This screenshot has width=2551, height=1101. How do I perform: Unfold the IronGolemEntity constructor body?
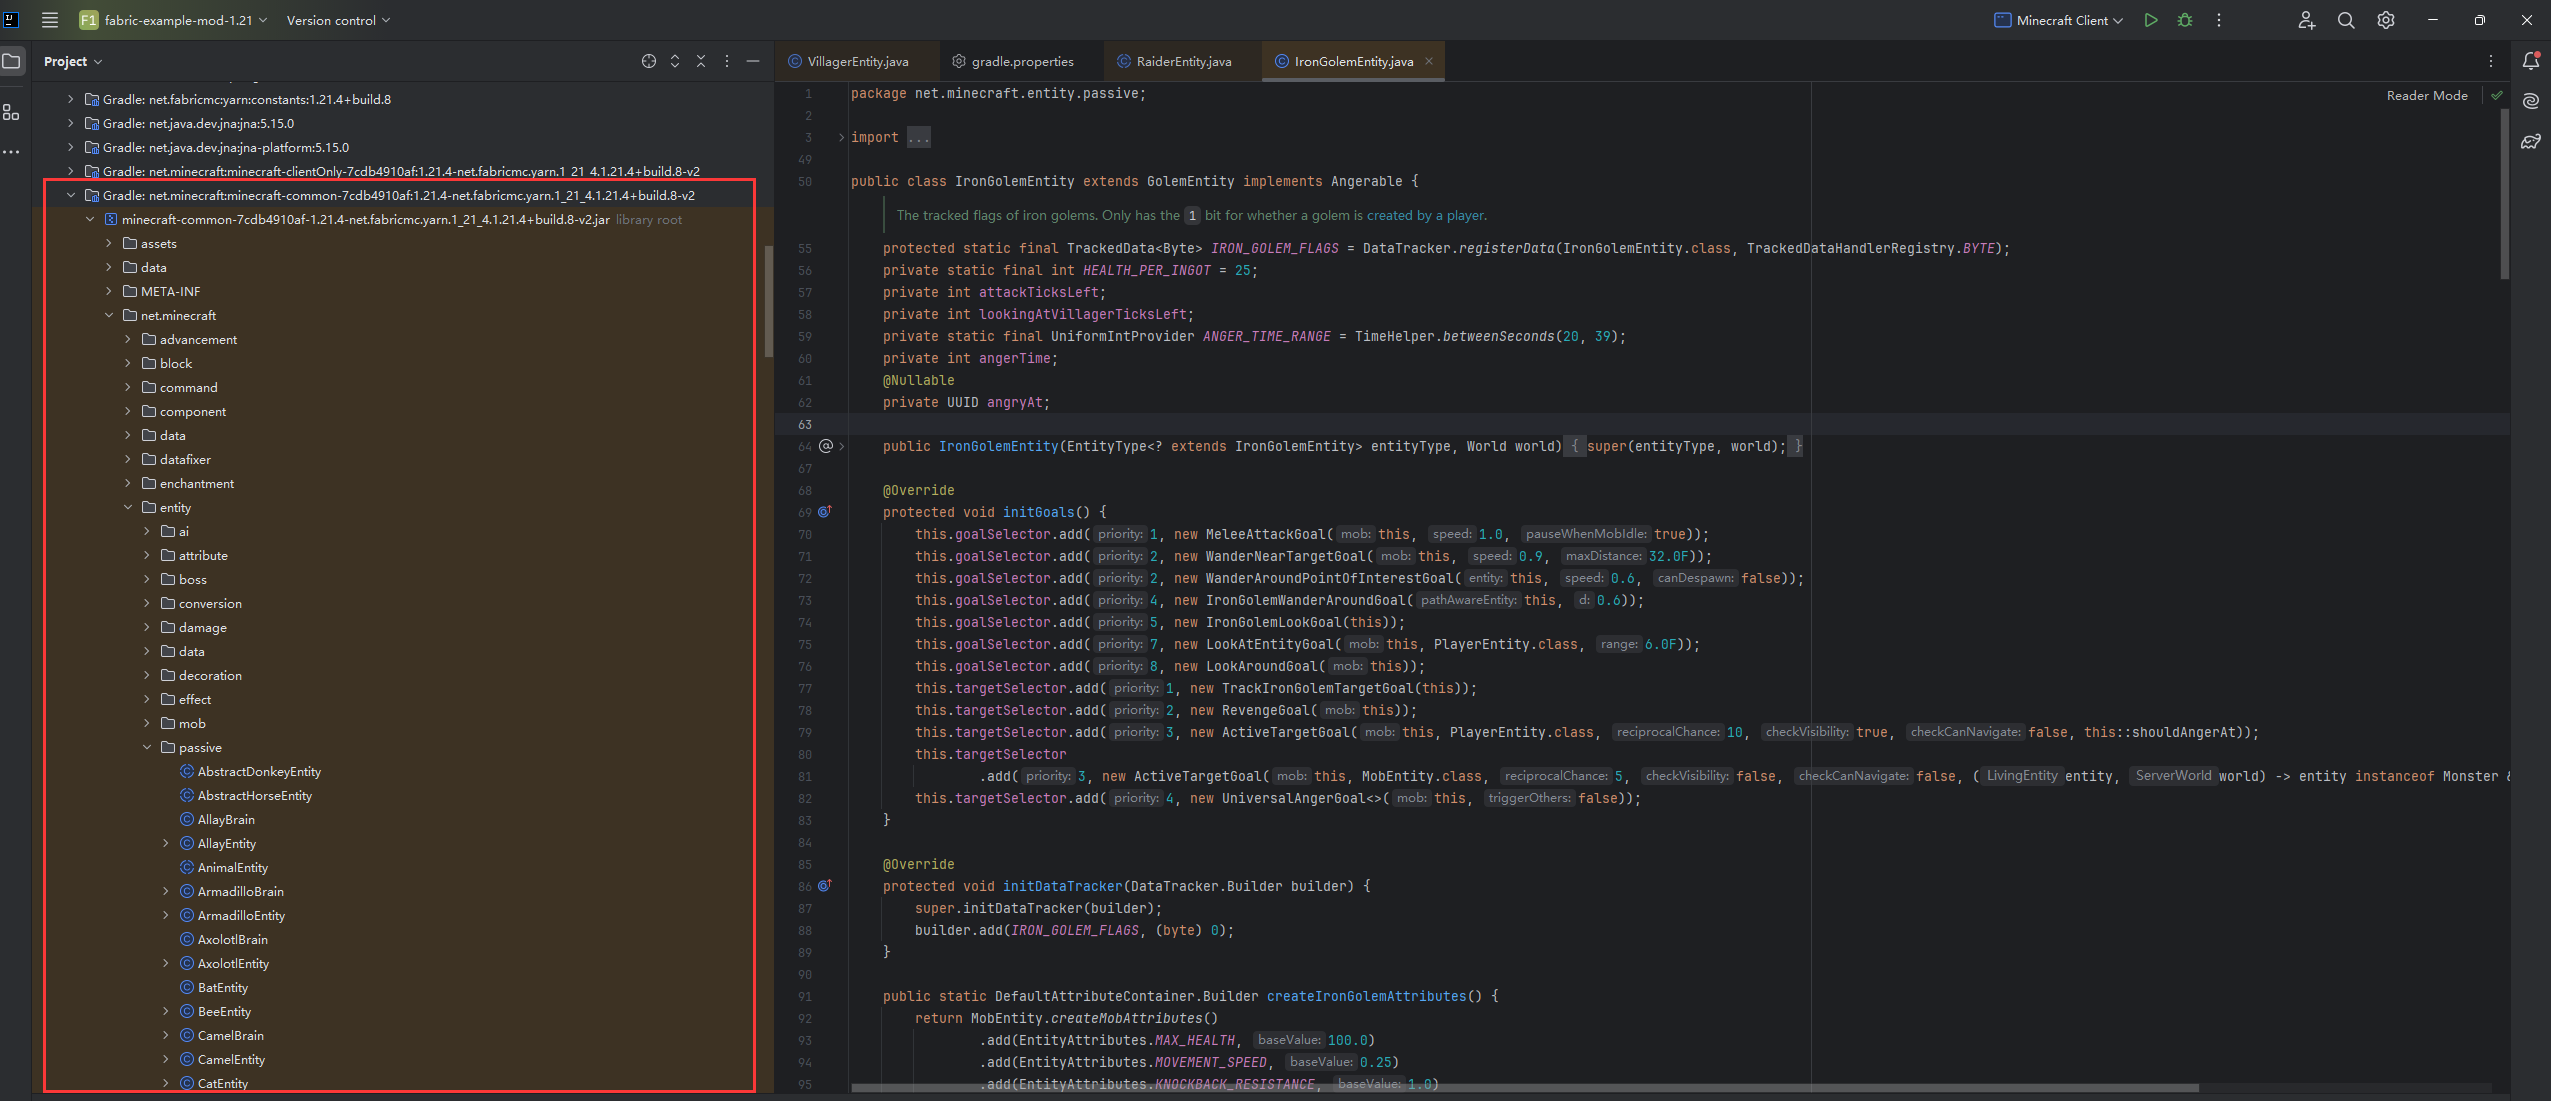[842, 447]
